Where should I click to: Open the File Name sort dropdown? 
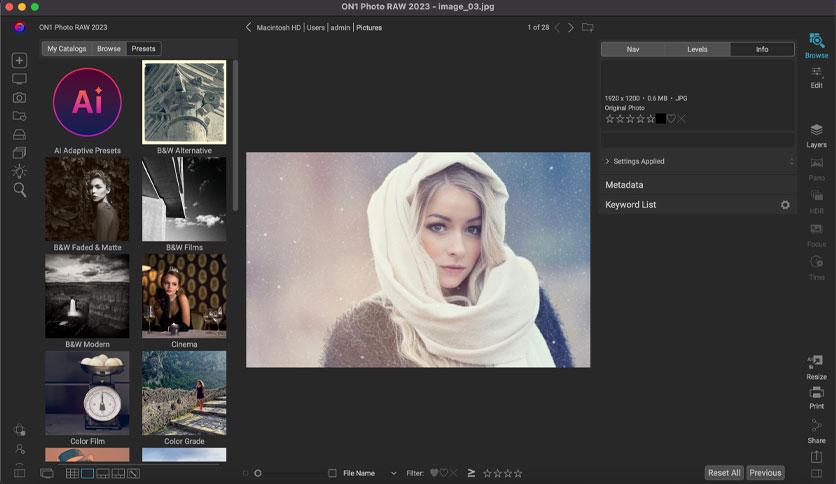point(393,473)
